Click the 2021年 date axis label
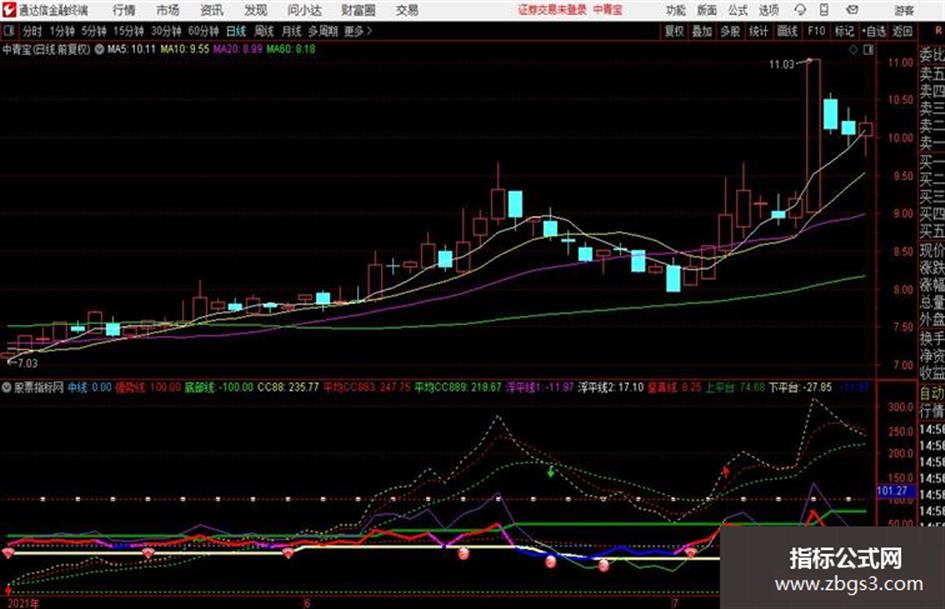945x609 pixels. coord(23,603)
